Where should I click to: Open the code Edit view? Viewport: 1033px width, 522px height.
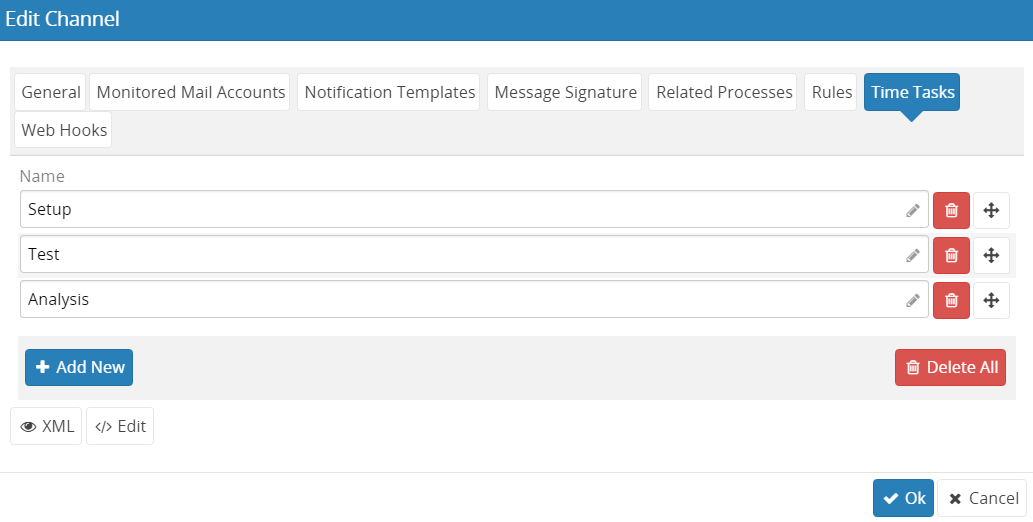pyautogui.click(x=120, y=426)
